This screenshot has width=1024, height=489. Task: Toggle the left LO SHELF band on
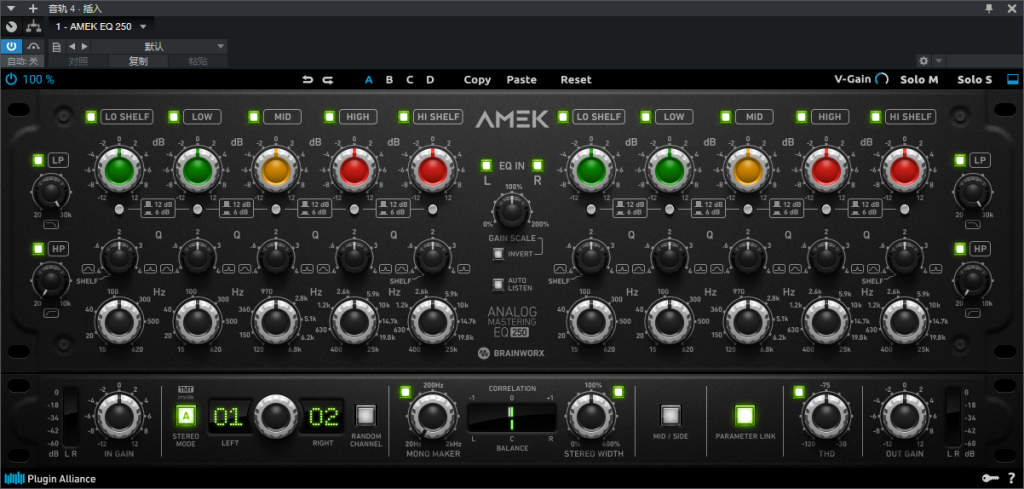point(91,117)
